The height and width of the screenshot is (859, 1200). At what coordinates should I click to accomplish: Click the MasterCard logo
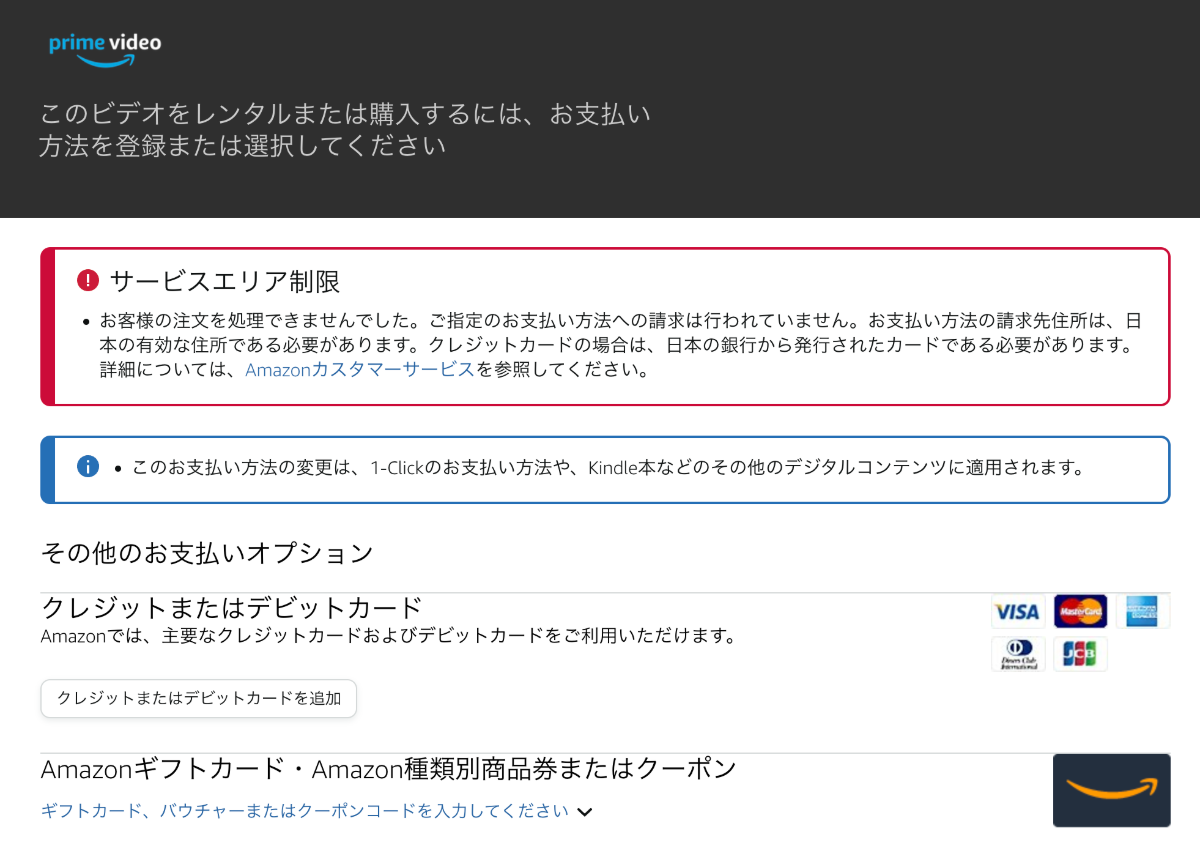coord(1080,611)
